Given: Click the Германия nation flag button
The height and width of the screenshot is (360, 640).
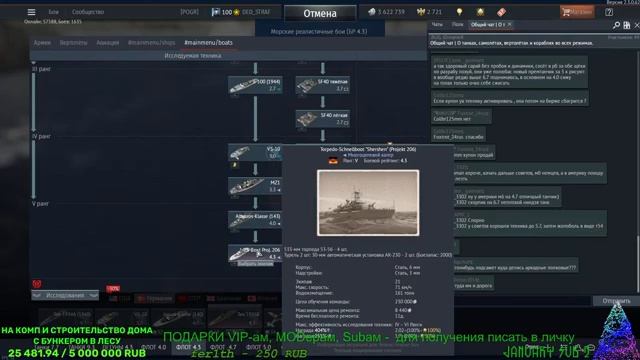Looking at the screenshot, I should pyautogui.click(x=155, y=299).
